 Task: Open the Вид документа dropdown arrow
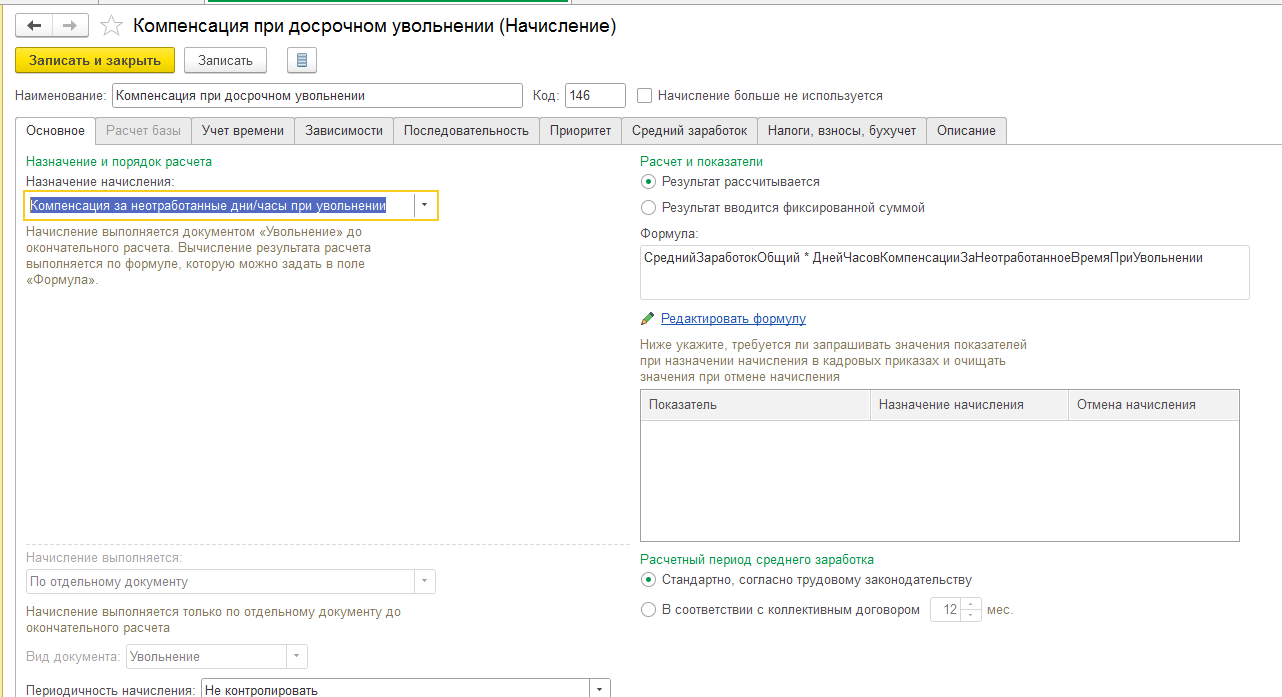pyautogui.click(x=297, y=657)
